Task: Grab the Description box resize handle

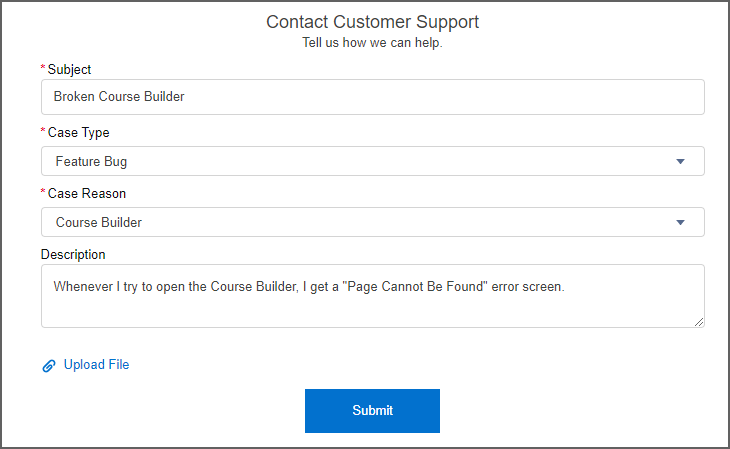Action: point(699,321)
